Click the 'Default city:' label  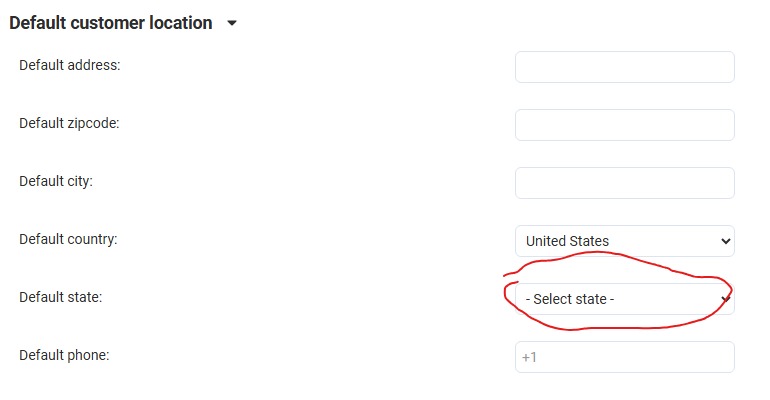coord(56,181)
